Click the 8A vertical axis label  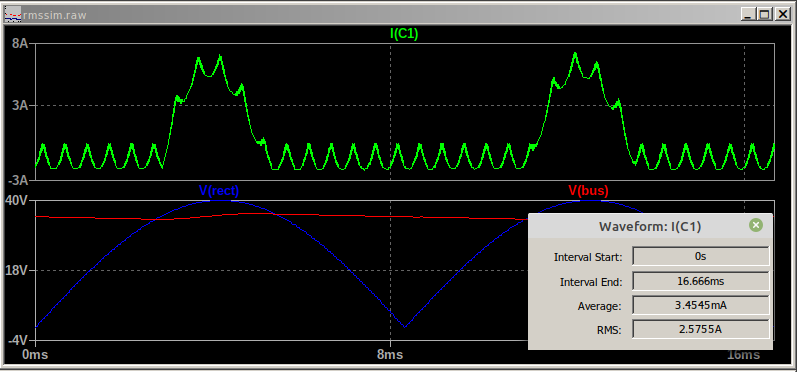(x=20, y=44)
